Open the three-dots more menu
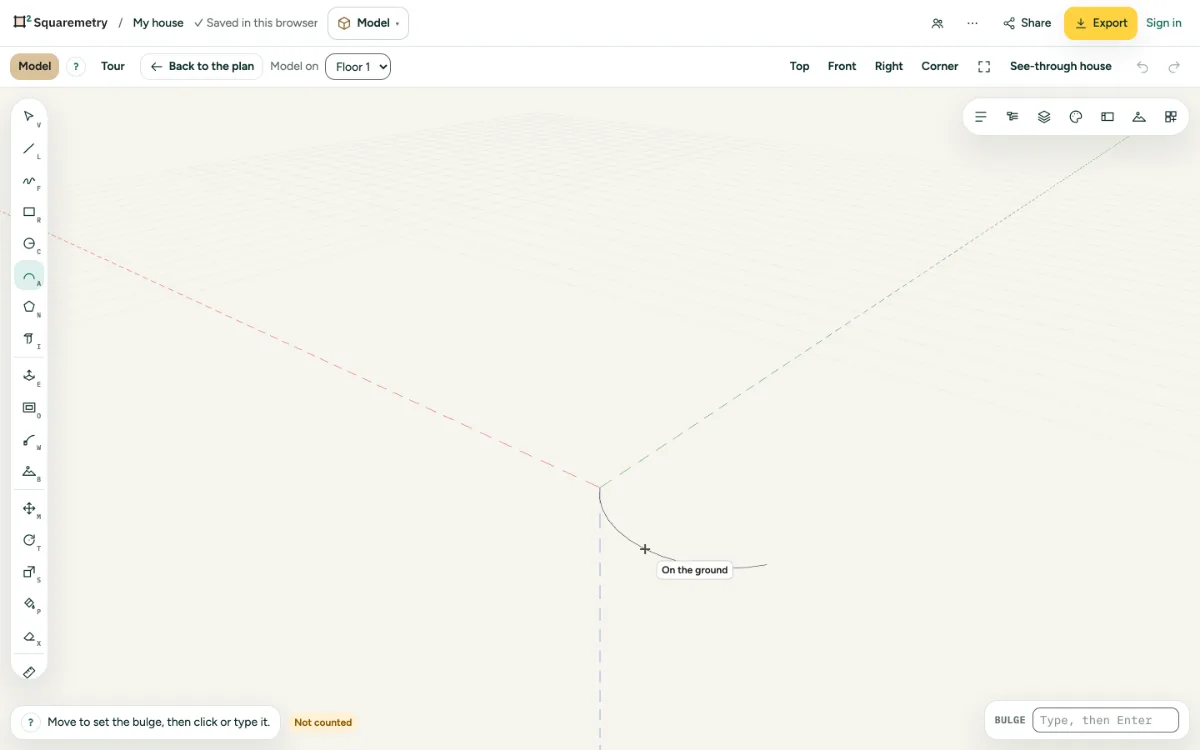Screen dimensions: 1200x750 pyautogui.click(x=972, y=23)
